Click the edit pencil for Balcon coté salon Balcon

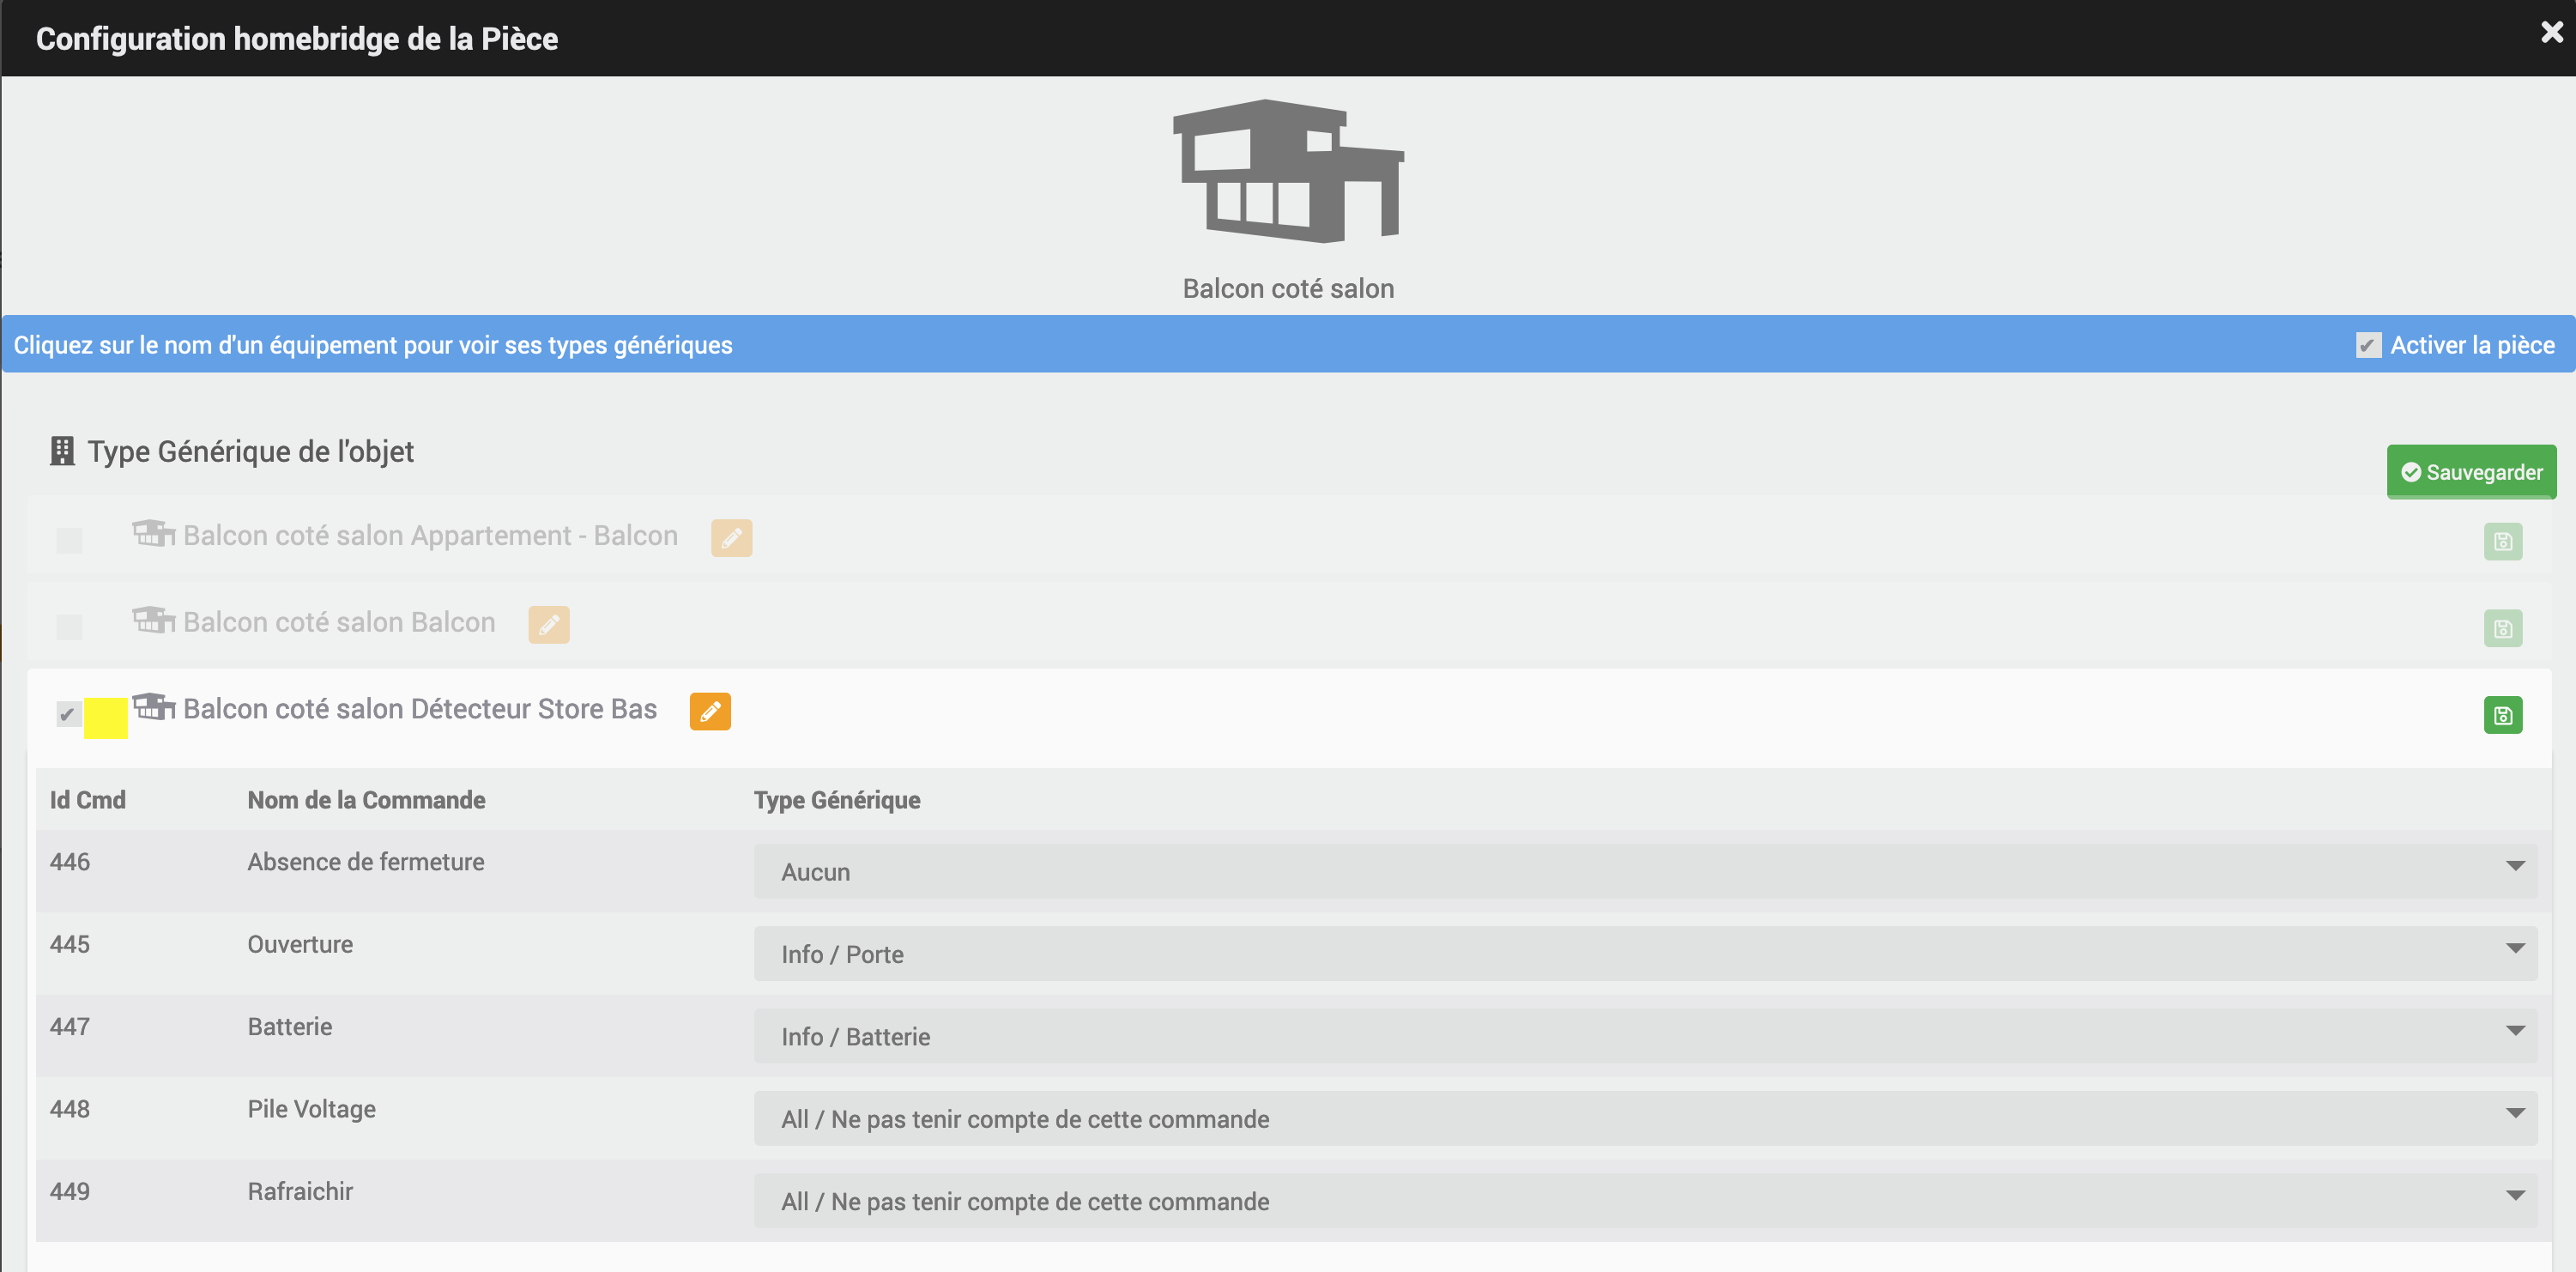(549, 625)
